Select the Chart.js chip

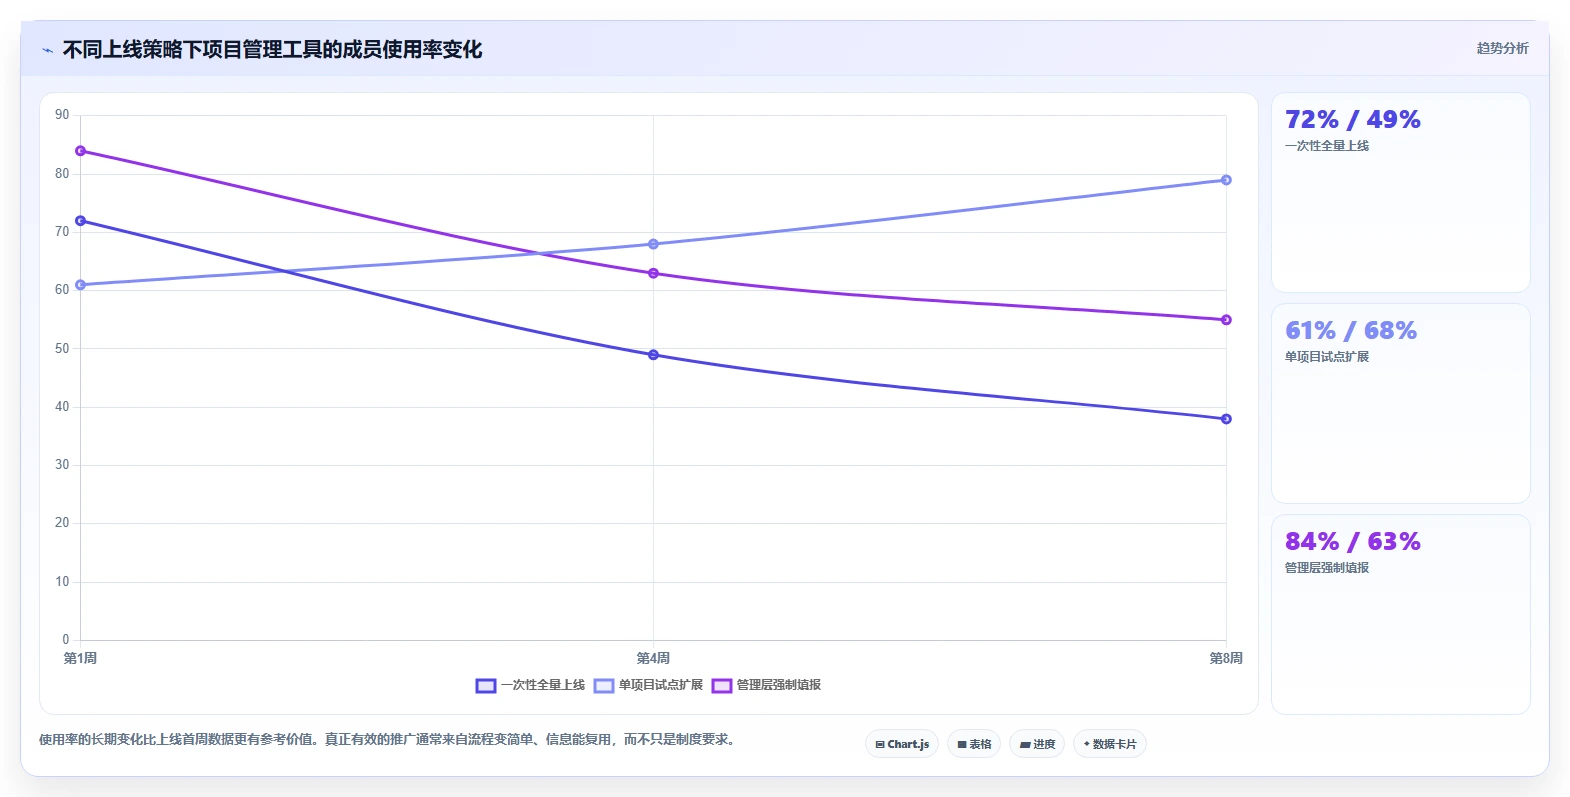click(x=902, y=744)
